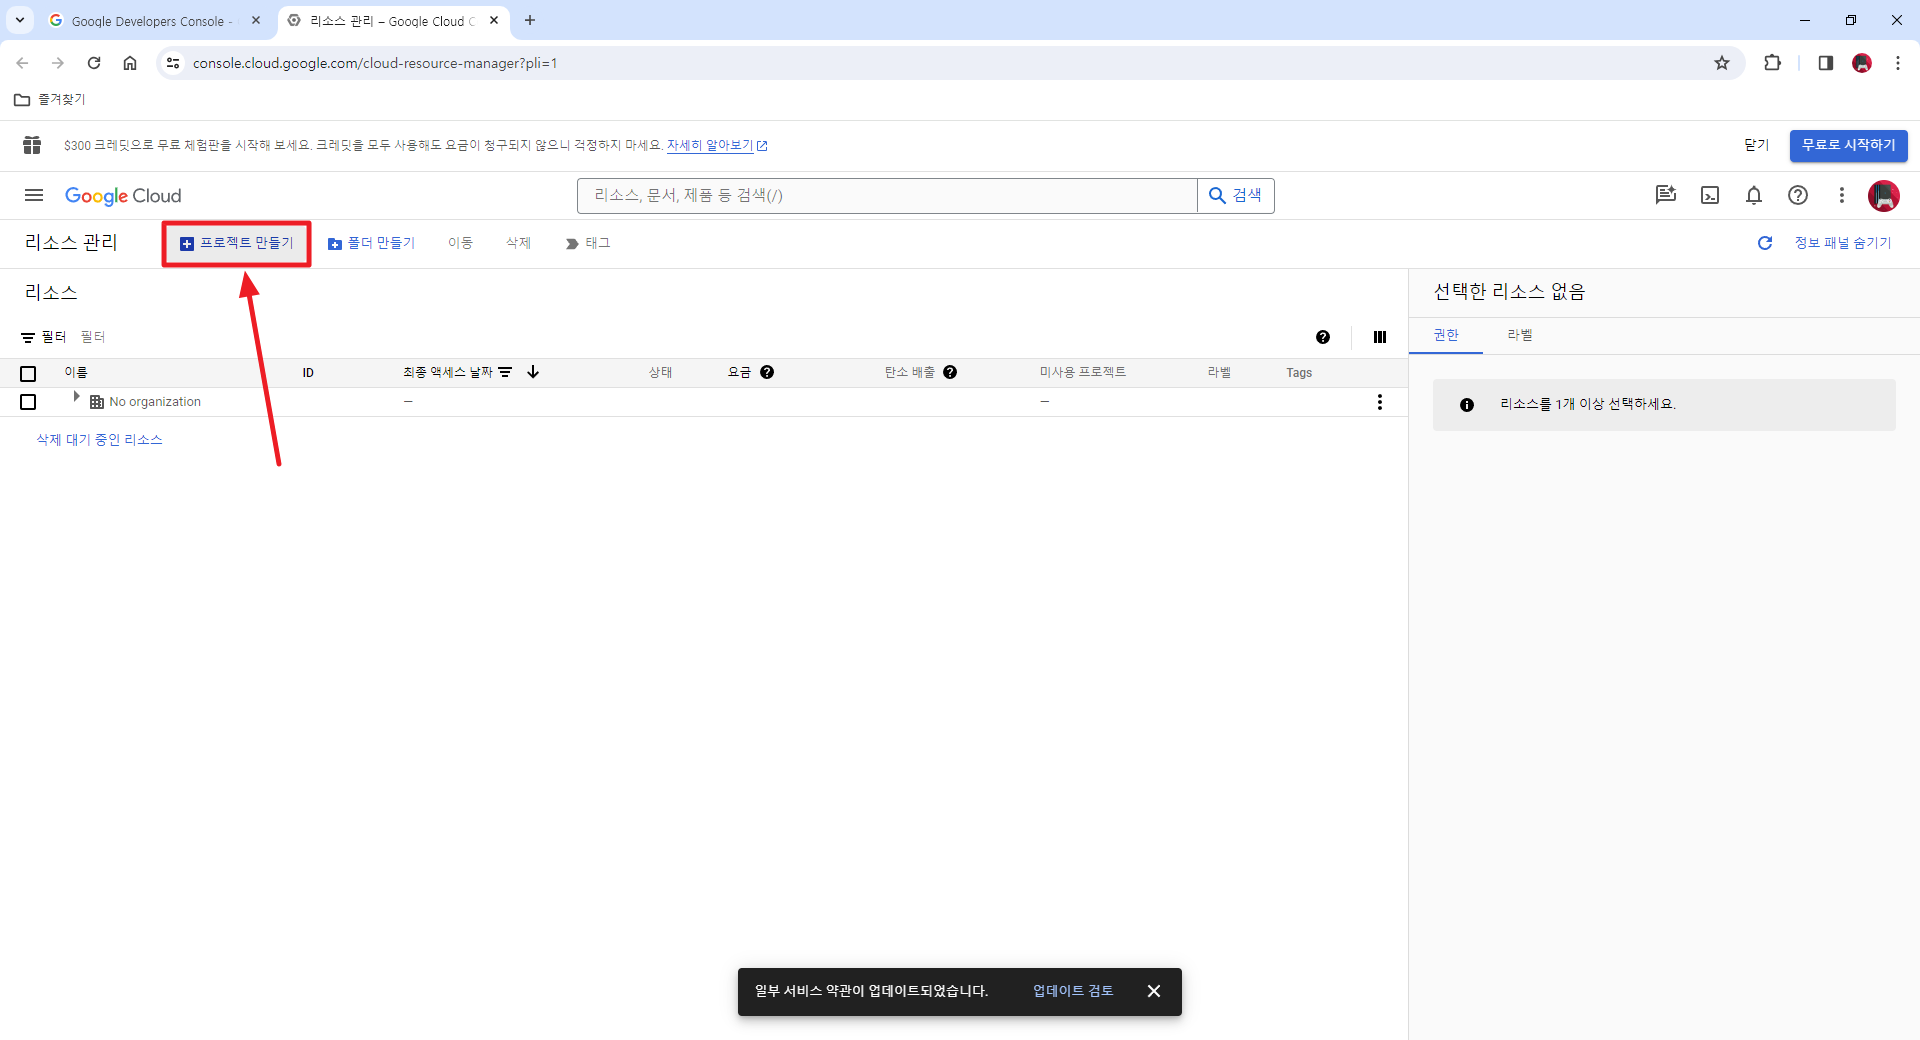Check the No organization row checkbox
1920x1040 pixels.
click(27, 402)
